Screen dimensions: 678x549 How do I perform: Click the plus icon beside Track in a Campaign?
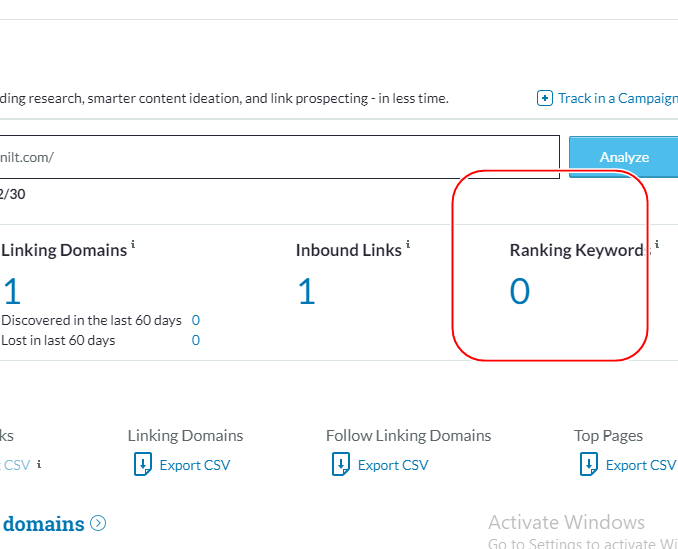545,98
